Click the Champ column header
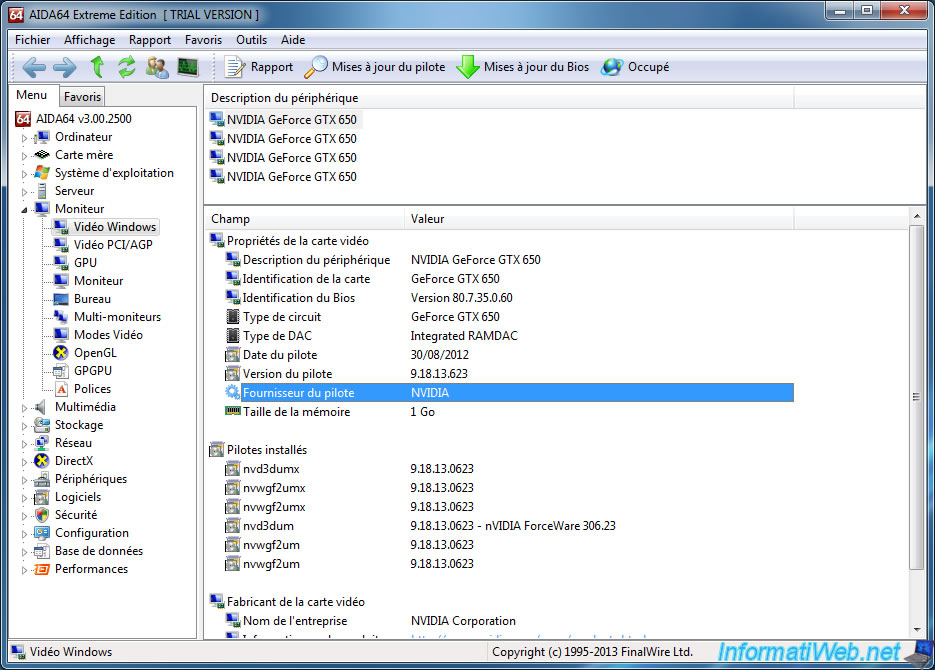The height and width of the screenshot is (670, 935). click(x=305, y=219)
